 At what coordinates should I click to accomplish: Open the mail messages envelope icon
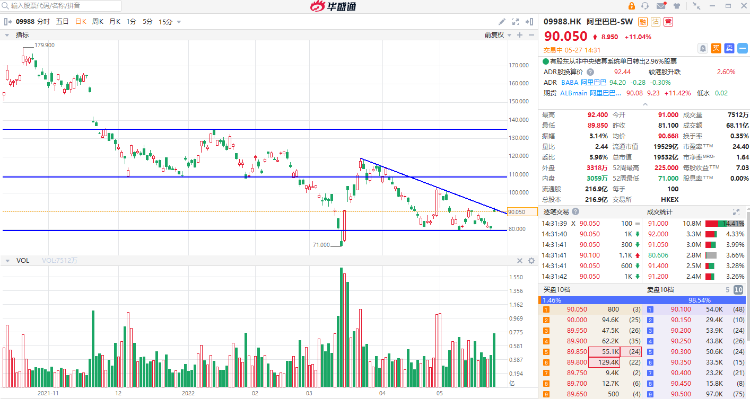click(662, 6)
